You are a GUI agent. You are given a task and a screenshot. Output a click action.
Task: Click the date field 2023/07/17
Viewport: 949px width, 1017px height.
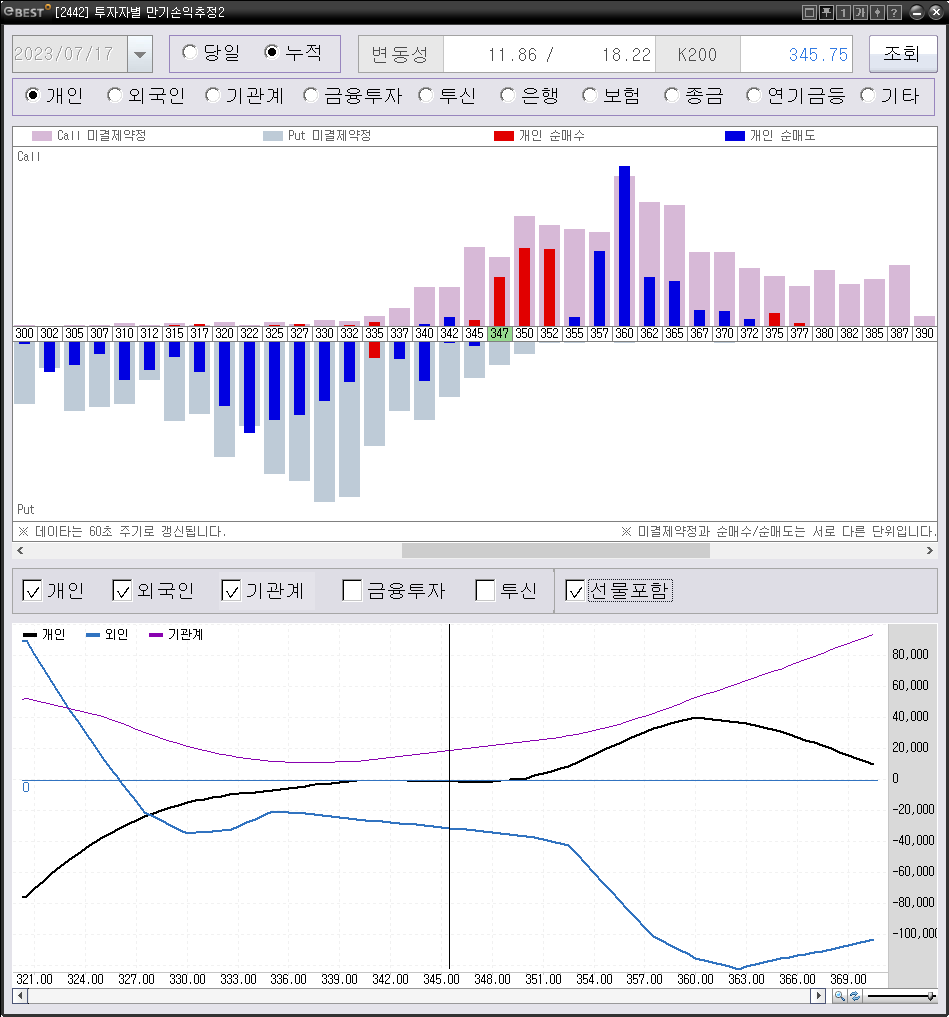click(x=70, y=54)
